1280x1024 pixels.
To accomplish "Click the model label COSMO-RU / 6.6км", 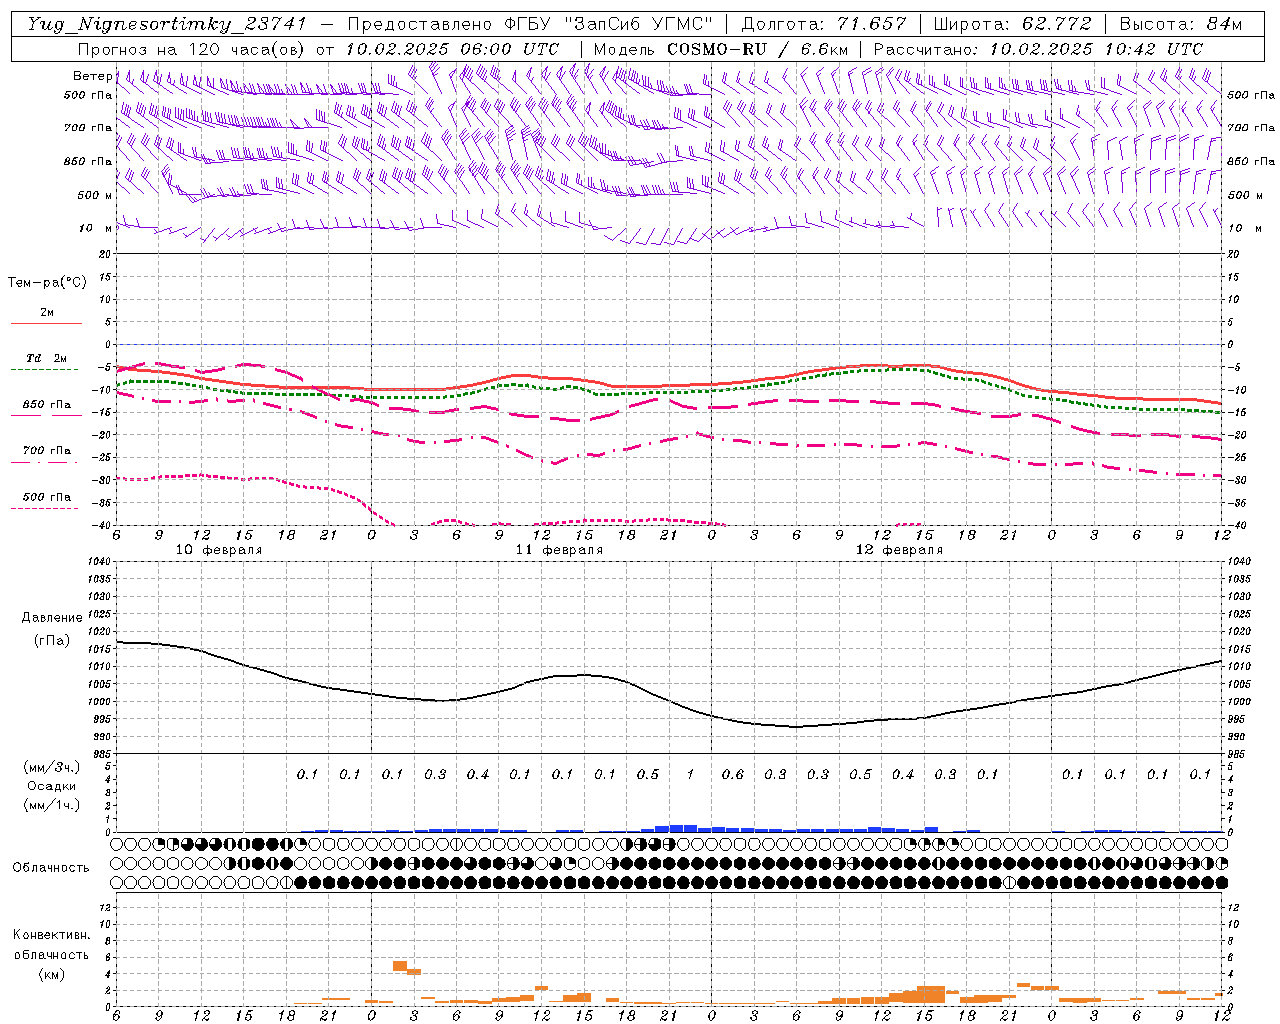I will click(757, 49).
